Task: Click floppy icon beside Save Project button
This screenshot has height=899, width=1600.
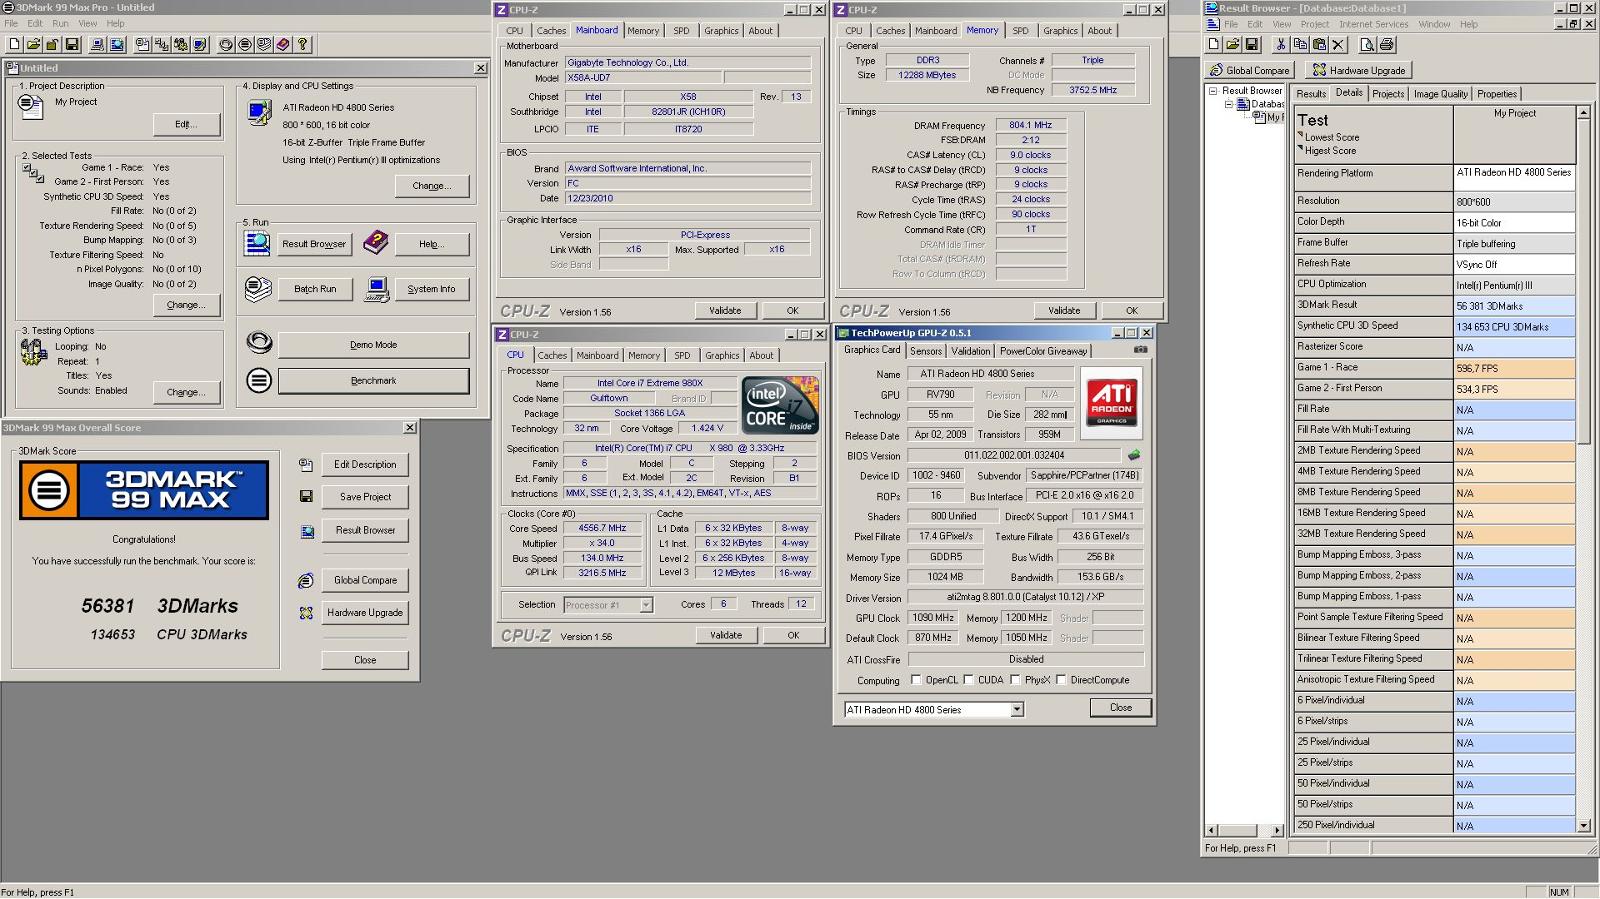Action: click(306, 496)
